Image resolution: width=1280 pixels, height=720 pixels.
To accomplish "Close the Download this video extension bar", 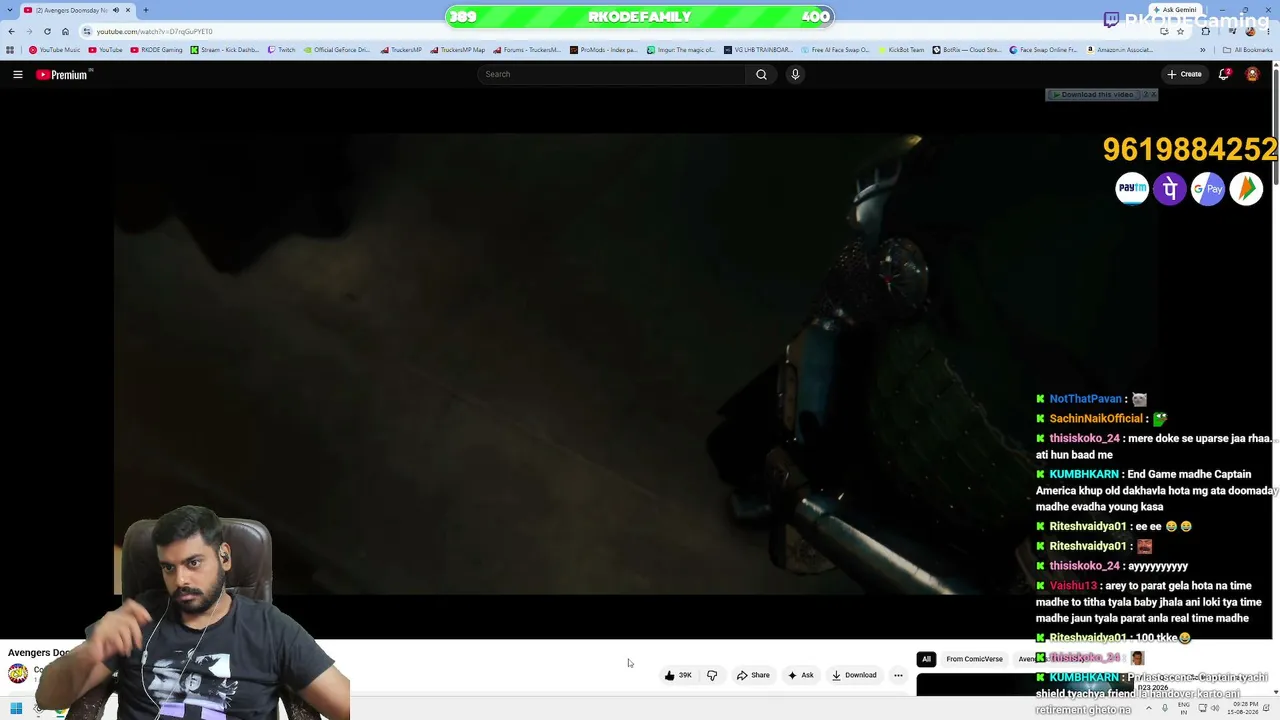I will [x=1152, y=95].
